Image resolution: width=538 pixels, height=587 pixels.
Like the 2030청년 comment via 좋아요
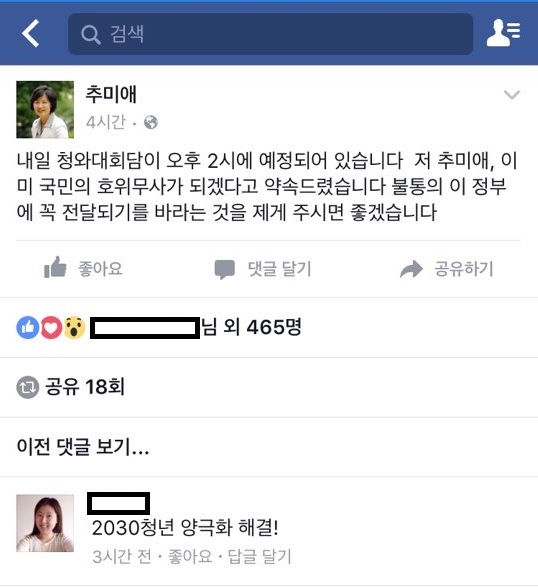point(190,556)
